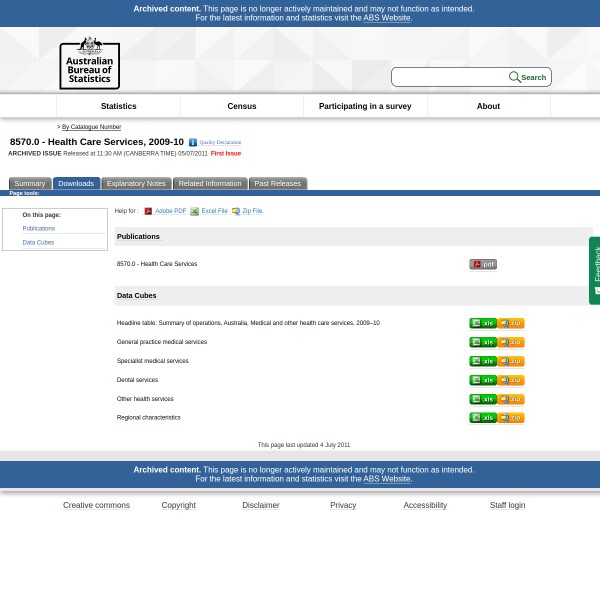
Task: Download zip for Dental services
Action: coord(511,380)
